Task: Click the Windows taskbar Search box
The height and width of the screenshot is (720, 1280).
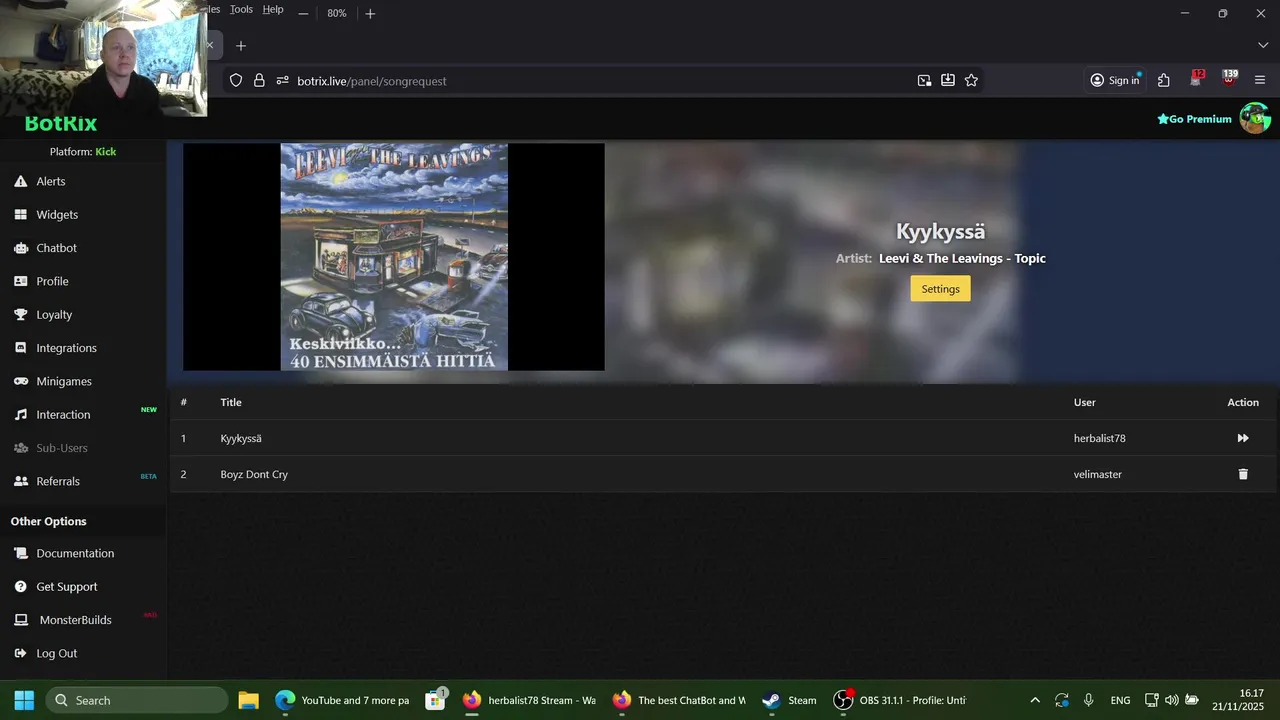Action: [x=136, y=700]
